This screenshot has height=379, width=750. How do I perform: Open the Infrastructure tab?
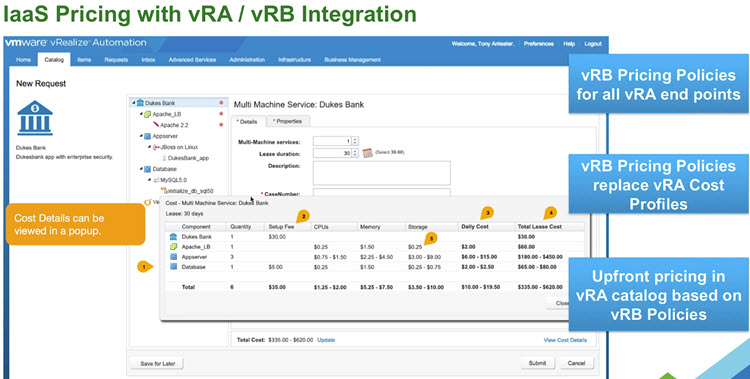coord(295,60)
